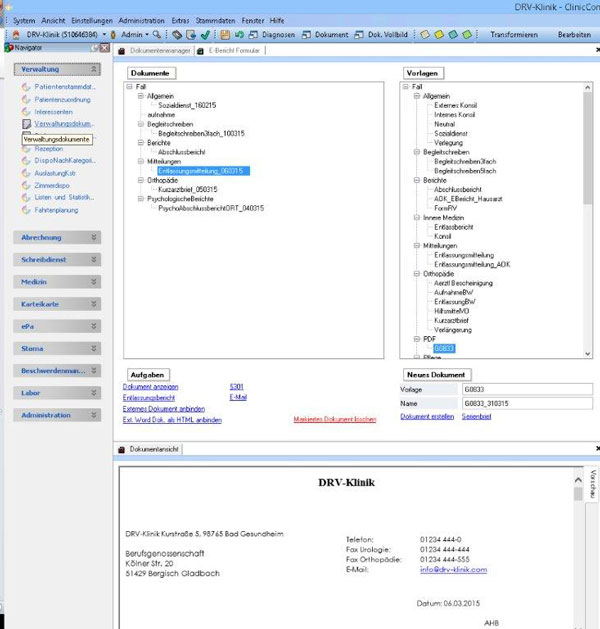Collapse the PDF node in the Vorlagen tree
Image resolution: width=600 pixels, height=629 pixels.
(x=417, y=339)
